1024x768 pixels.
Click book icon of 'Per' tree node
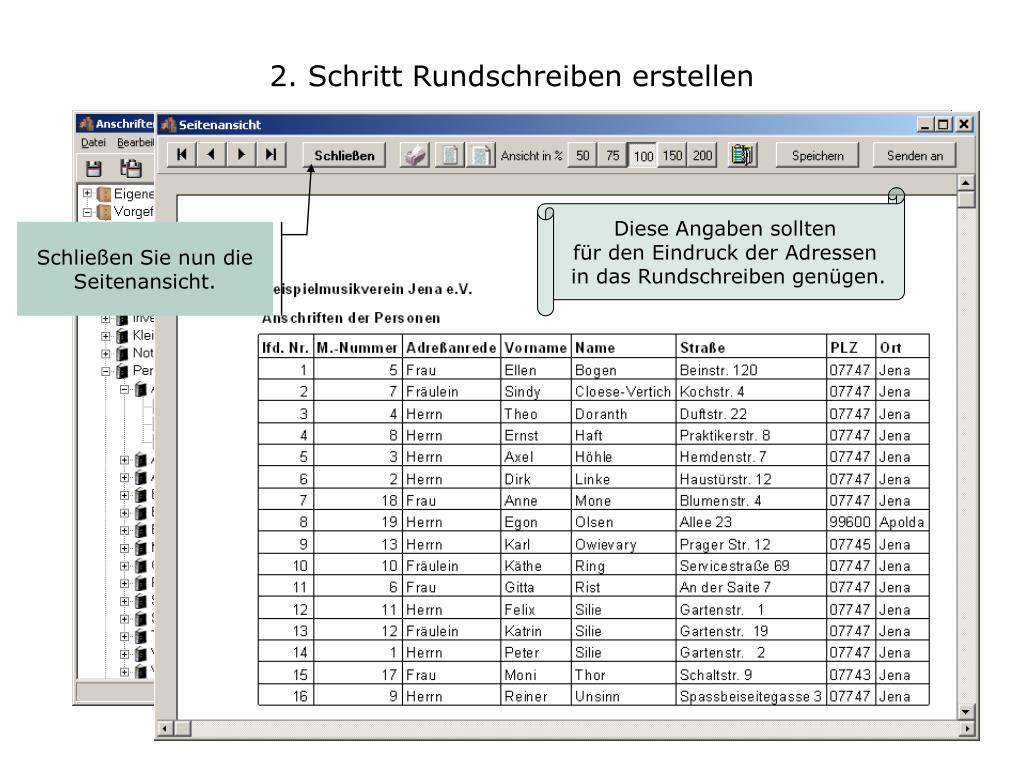click(x=122, y=371)
